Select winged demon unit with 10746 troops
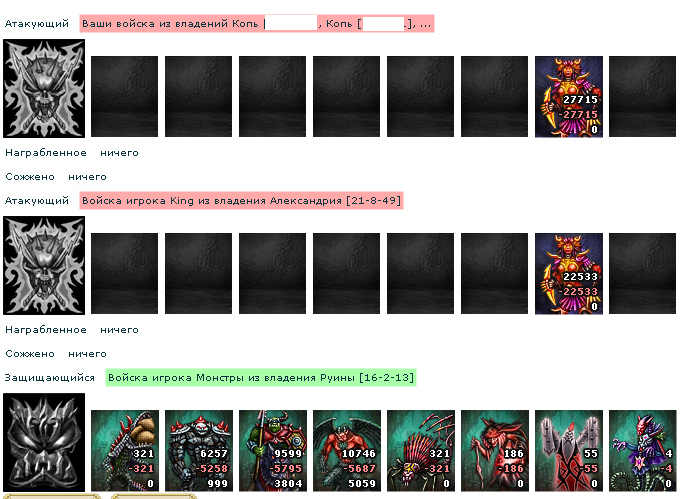The height and width of the screenshot is (499, 680). pyautogui.click(x=347, y=451)
